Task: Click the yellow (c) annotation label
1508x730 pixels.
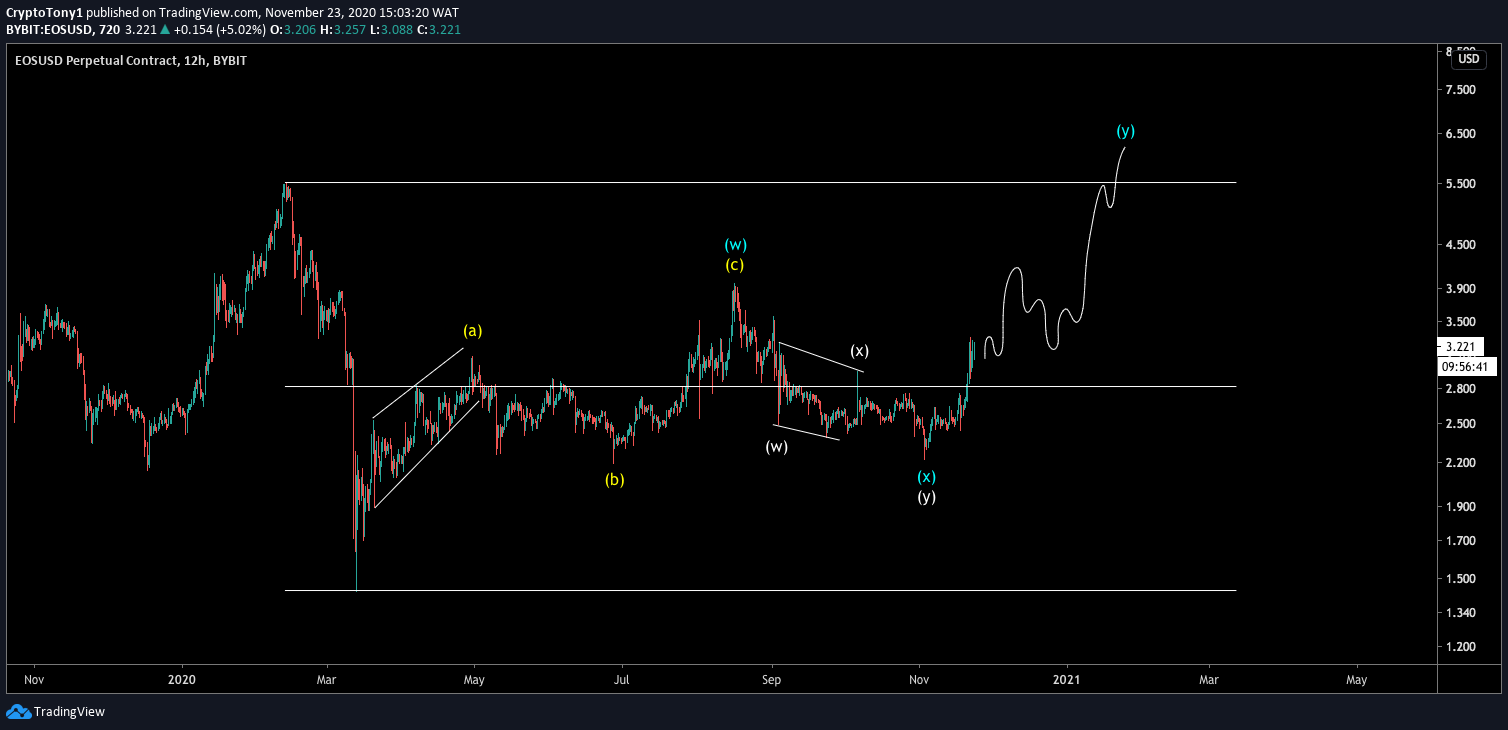Action: [735, 264]
